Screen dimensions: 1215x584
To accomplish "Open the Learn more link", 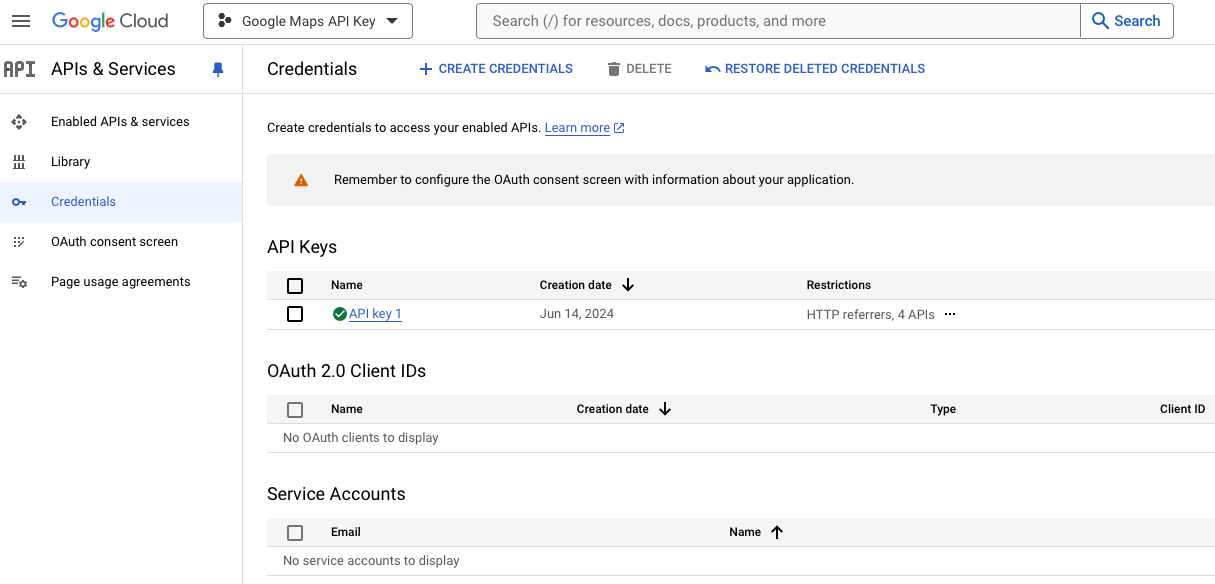I will 577,127.
